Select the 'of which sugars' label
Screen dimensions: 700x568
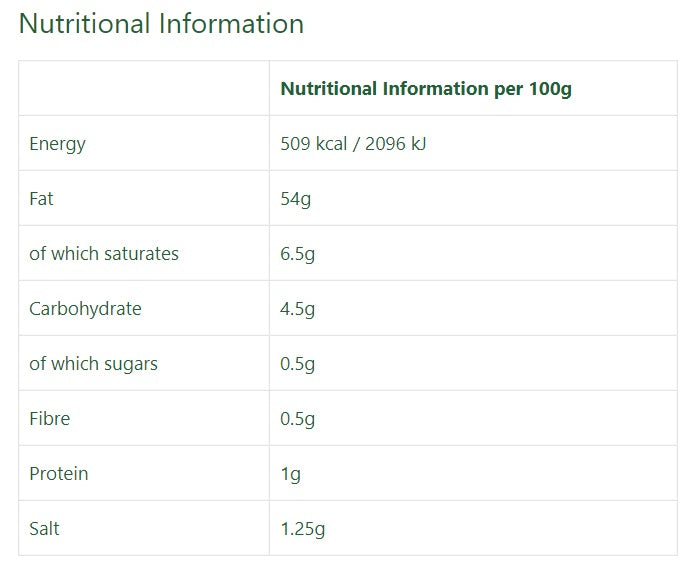[x=94, y=364]
